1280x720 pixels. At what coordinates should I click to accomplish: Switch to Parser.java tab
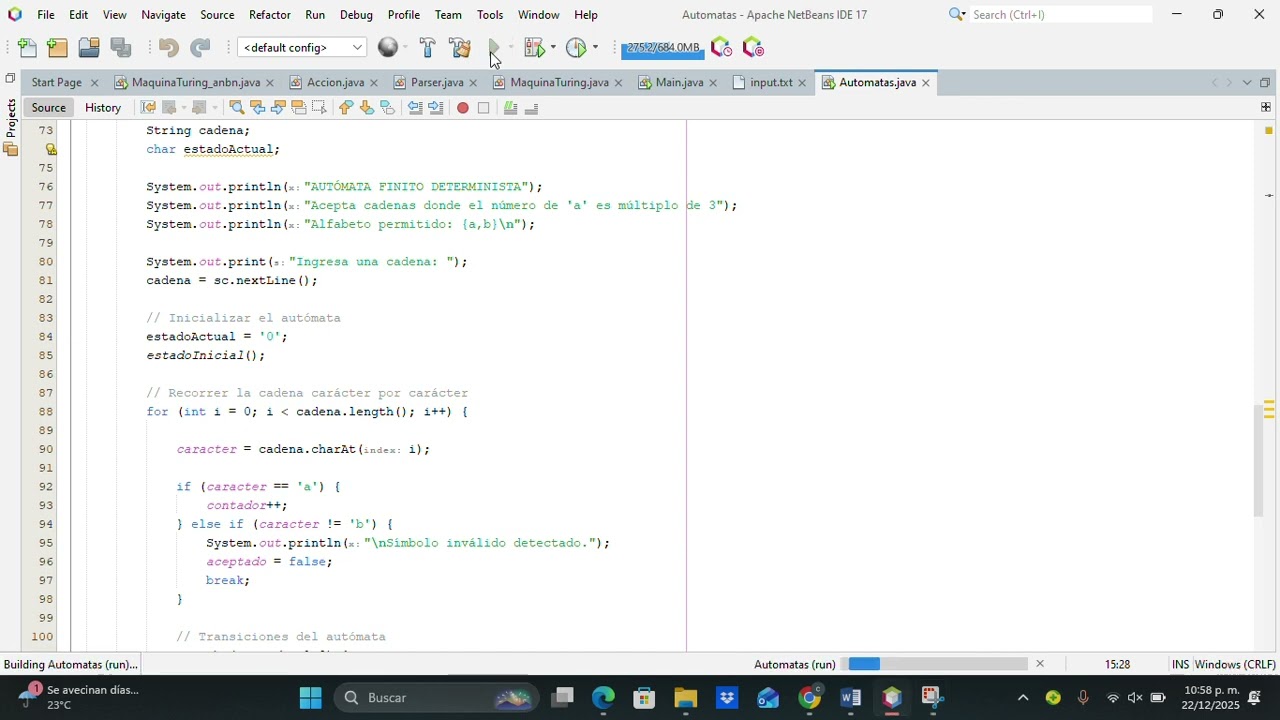click(x=437, y=82)
